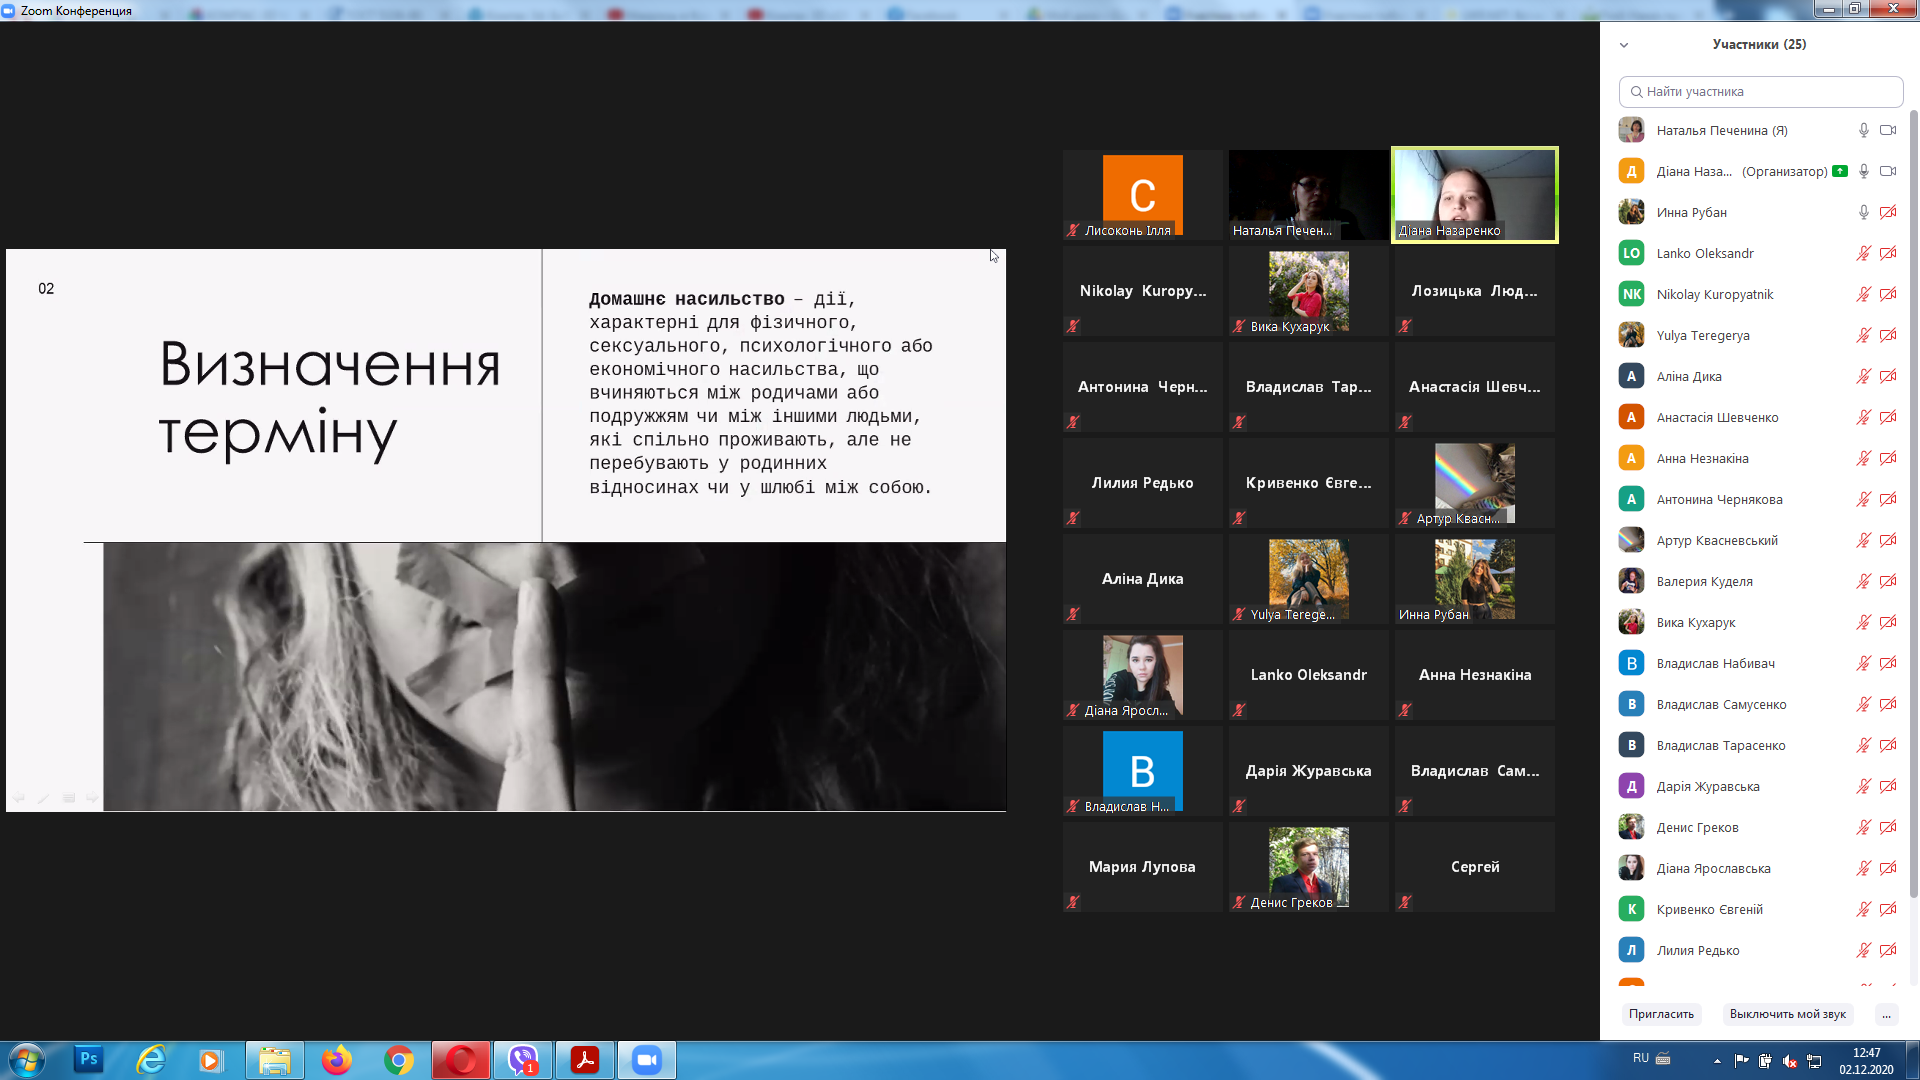
Task: Open the three-dots more options menu
Action: [x=1886, y=1014]
